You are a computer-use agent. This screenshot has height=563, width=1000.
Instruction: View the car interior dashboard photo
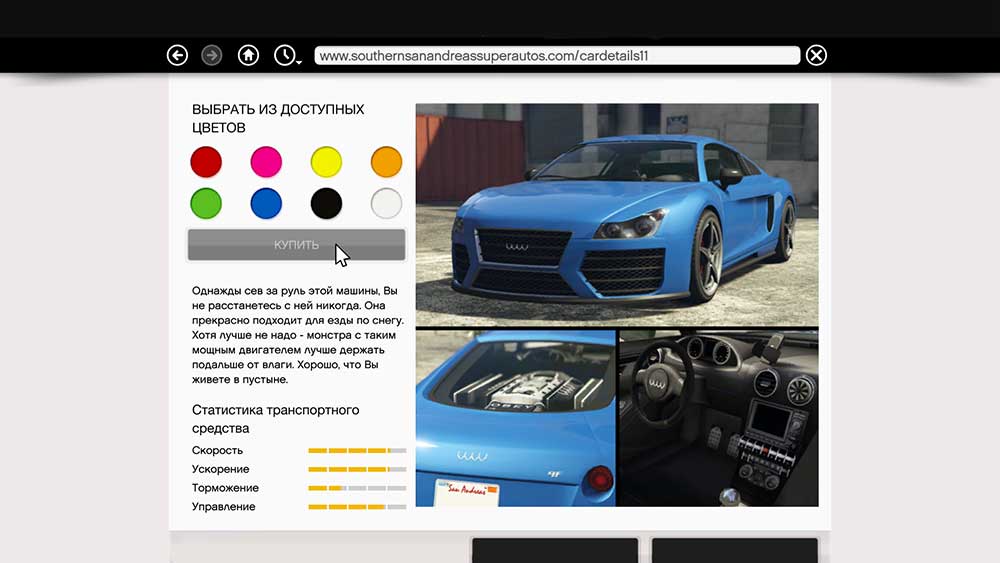pyautogui.click(x=719, y=418)
